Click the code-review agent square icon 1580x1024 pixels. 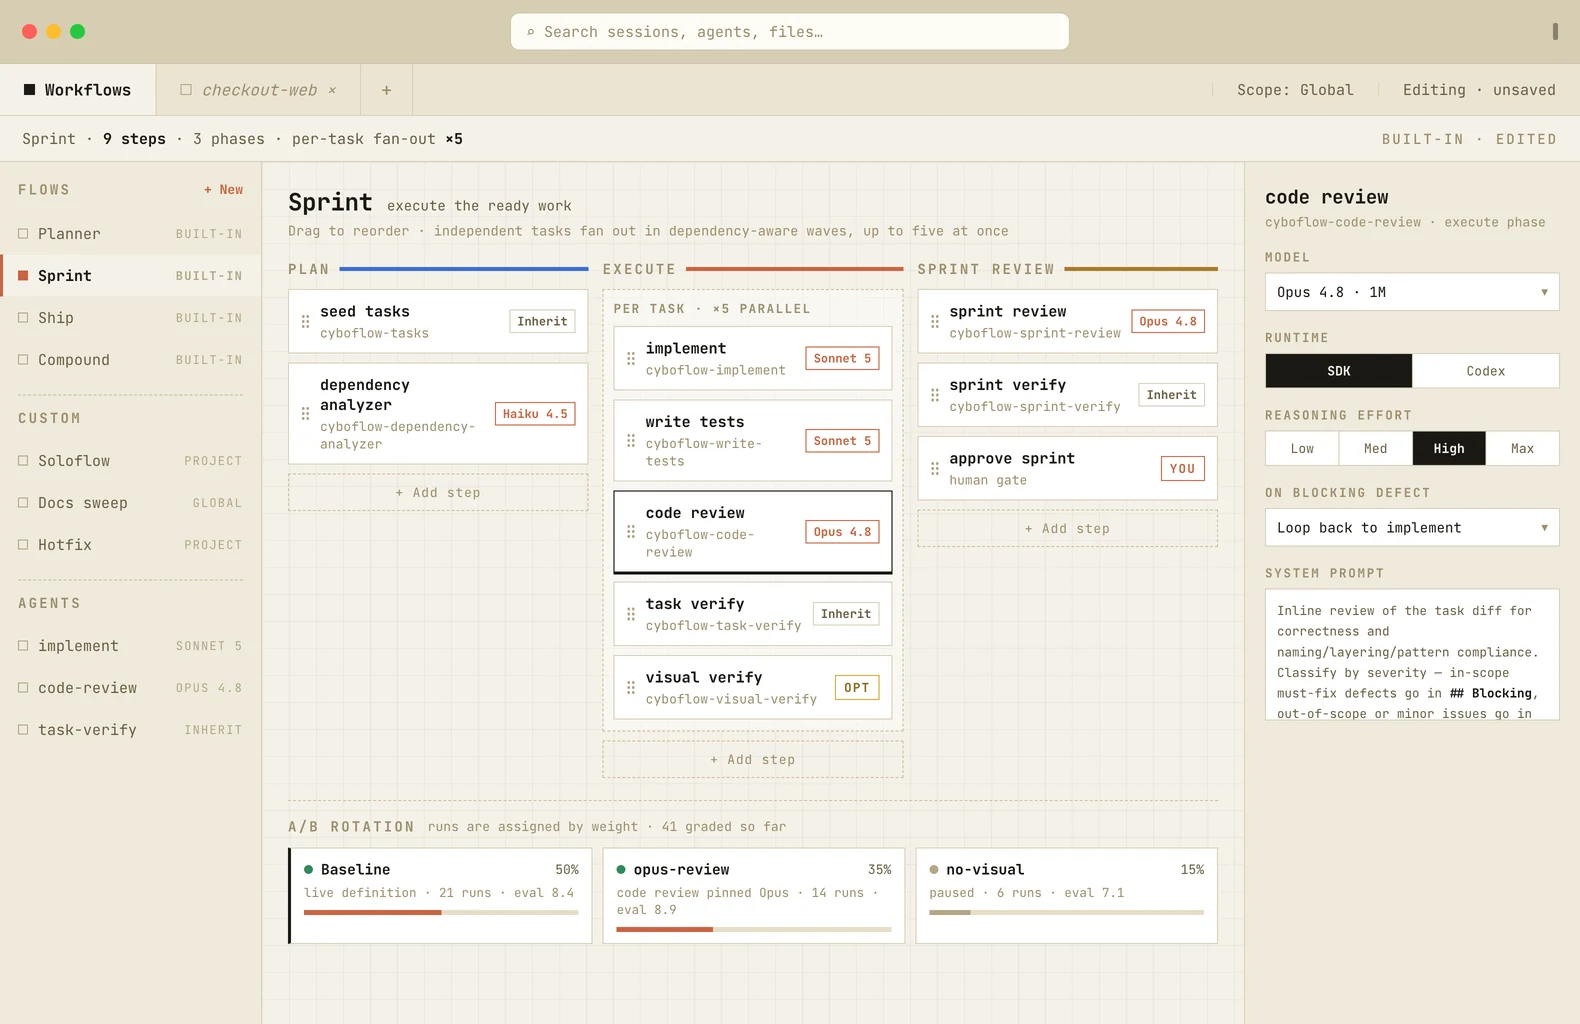point(23,688)
